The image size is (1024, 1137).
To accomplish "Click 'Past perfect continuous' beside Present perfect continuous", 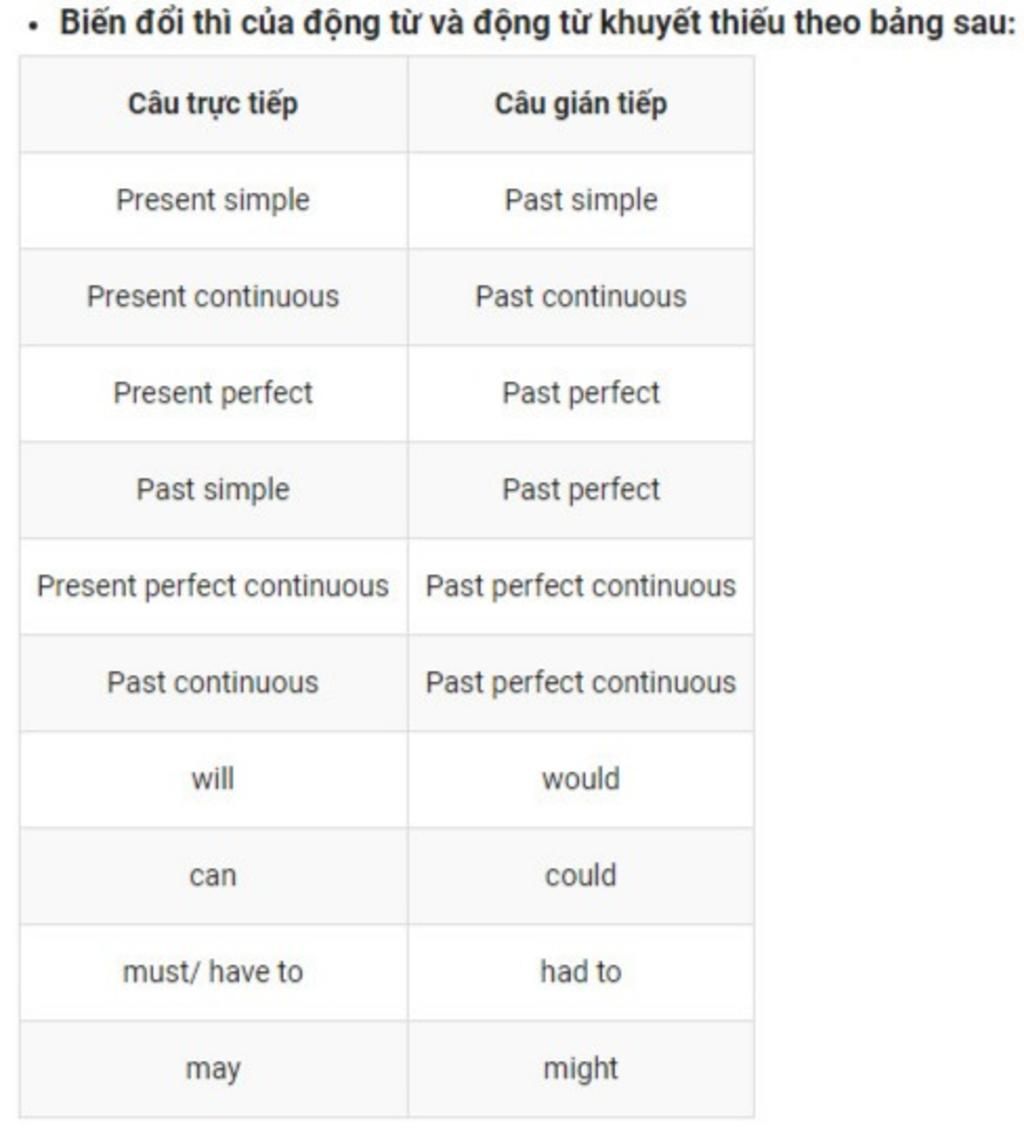I will [581, 586].
